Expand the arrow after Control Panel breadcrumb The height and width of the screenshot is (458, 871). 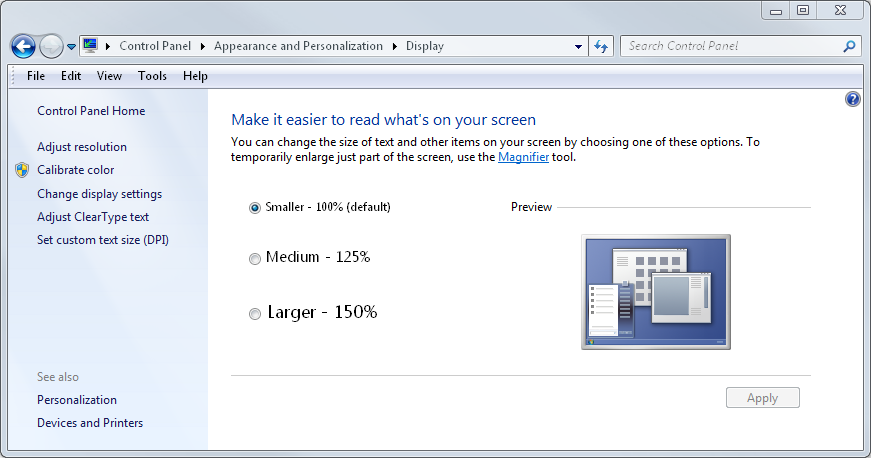pos(203,46)
